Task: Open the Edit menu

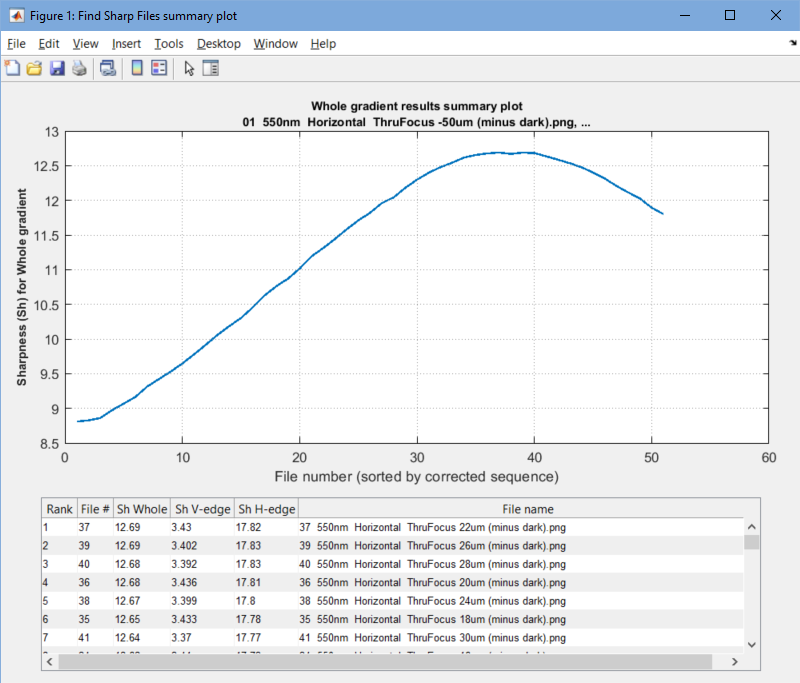Action: click(49, 44)
